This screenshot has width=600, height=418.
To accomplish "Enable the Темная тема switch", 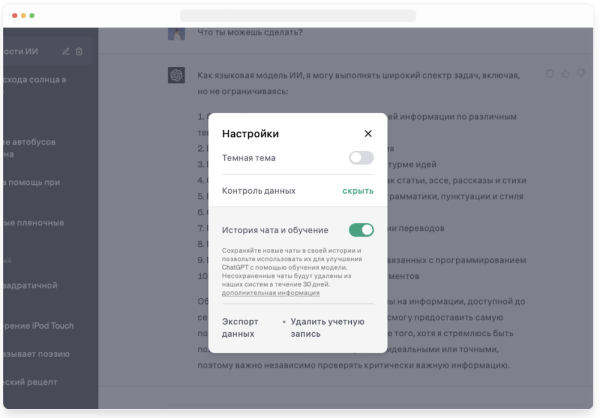I will (x=360, y=158).
